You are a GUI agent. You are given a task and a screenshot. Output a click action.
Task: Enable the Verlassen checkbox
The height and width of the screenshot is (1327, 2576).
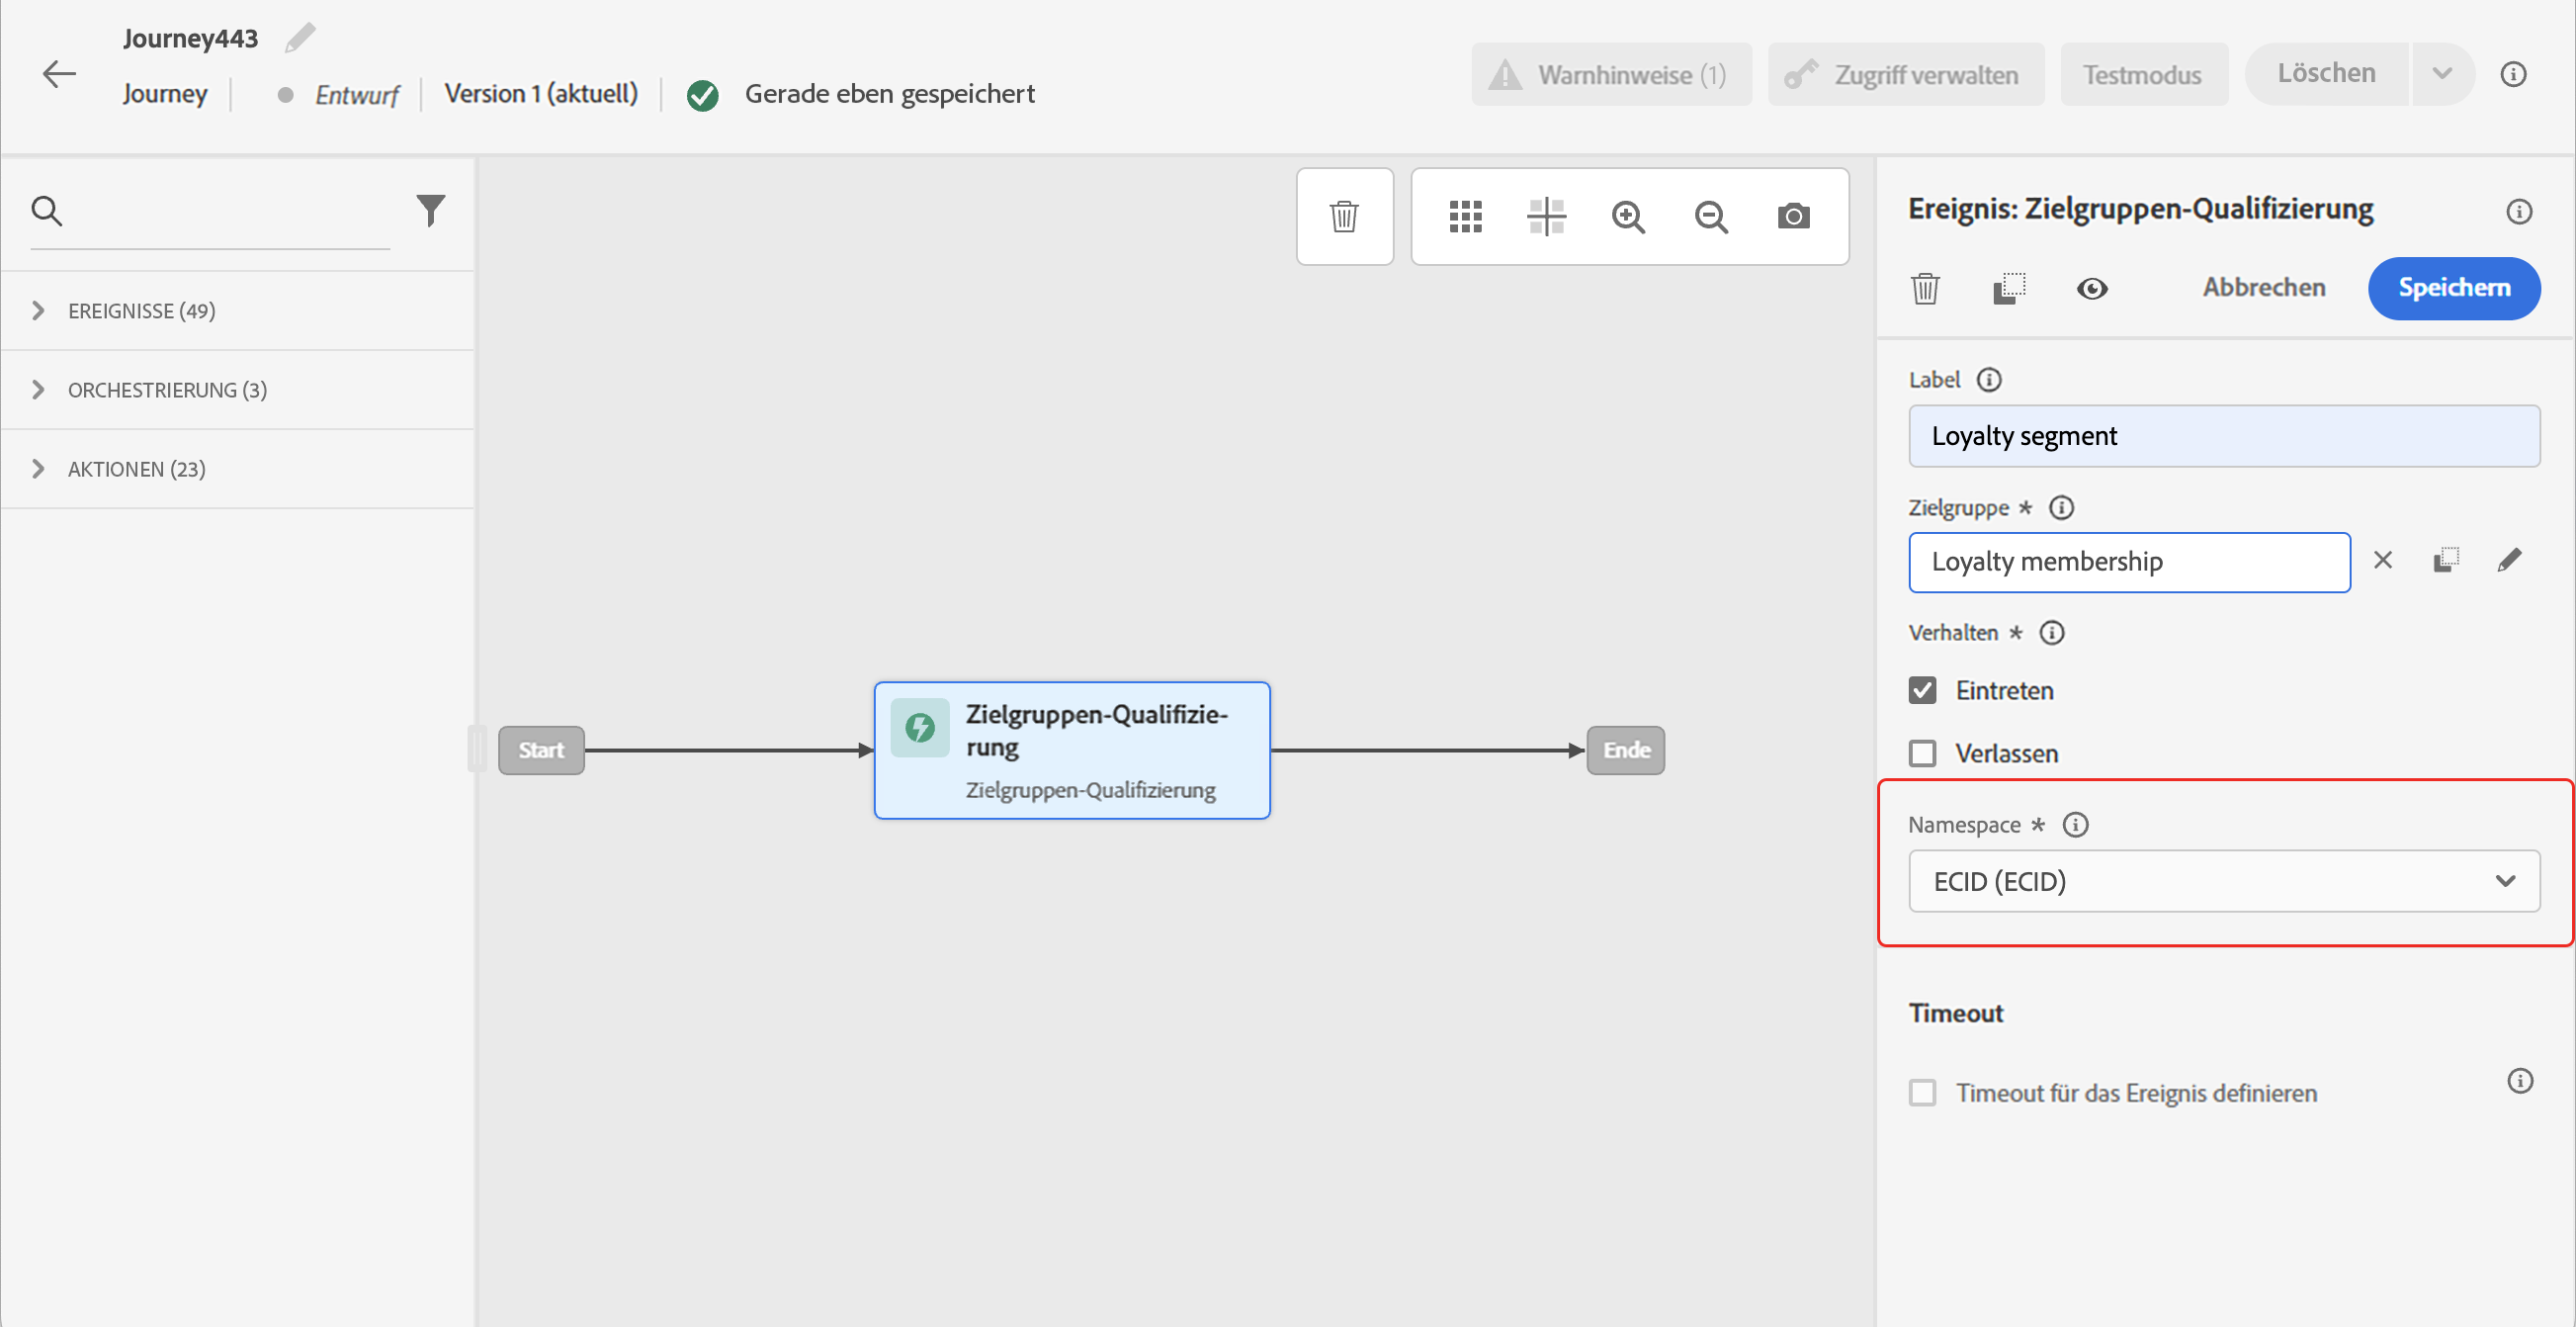(1922, 753)
